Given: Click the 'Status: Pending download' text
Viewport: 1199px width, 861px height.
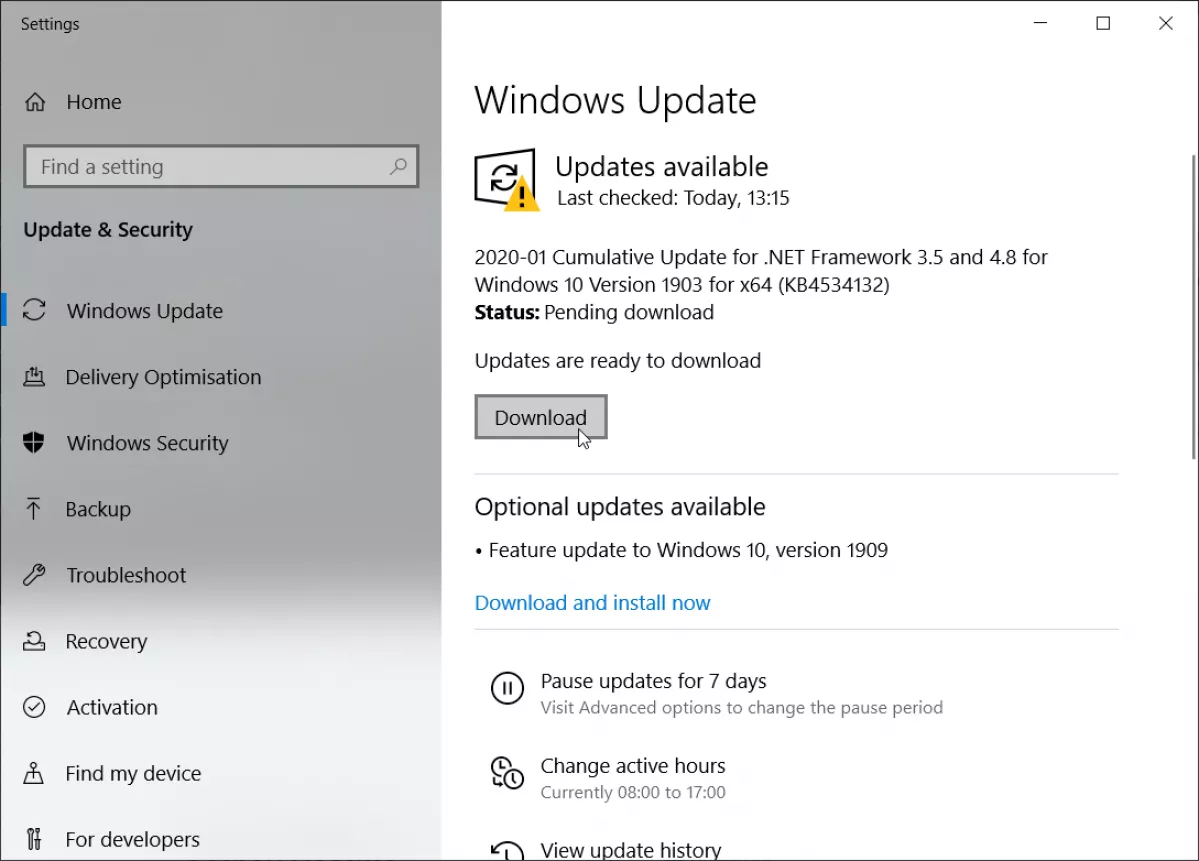Looking at the screenshot, I should tap(594, 312).
